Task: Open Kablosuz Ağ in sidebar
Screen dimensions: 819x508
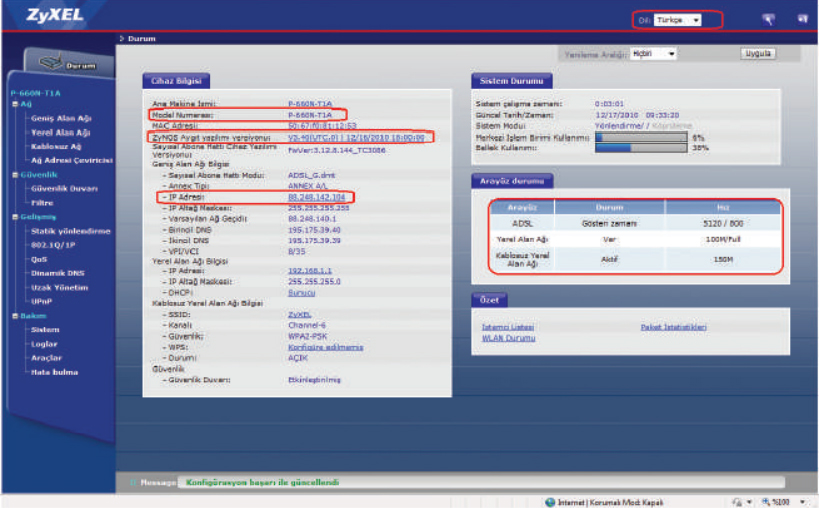Action: click(x=55, y=146)
